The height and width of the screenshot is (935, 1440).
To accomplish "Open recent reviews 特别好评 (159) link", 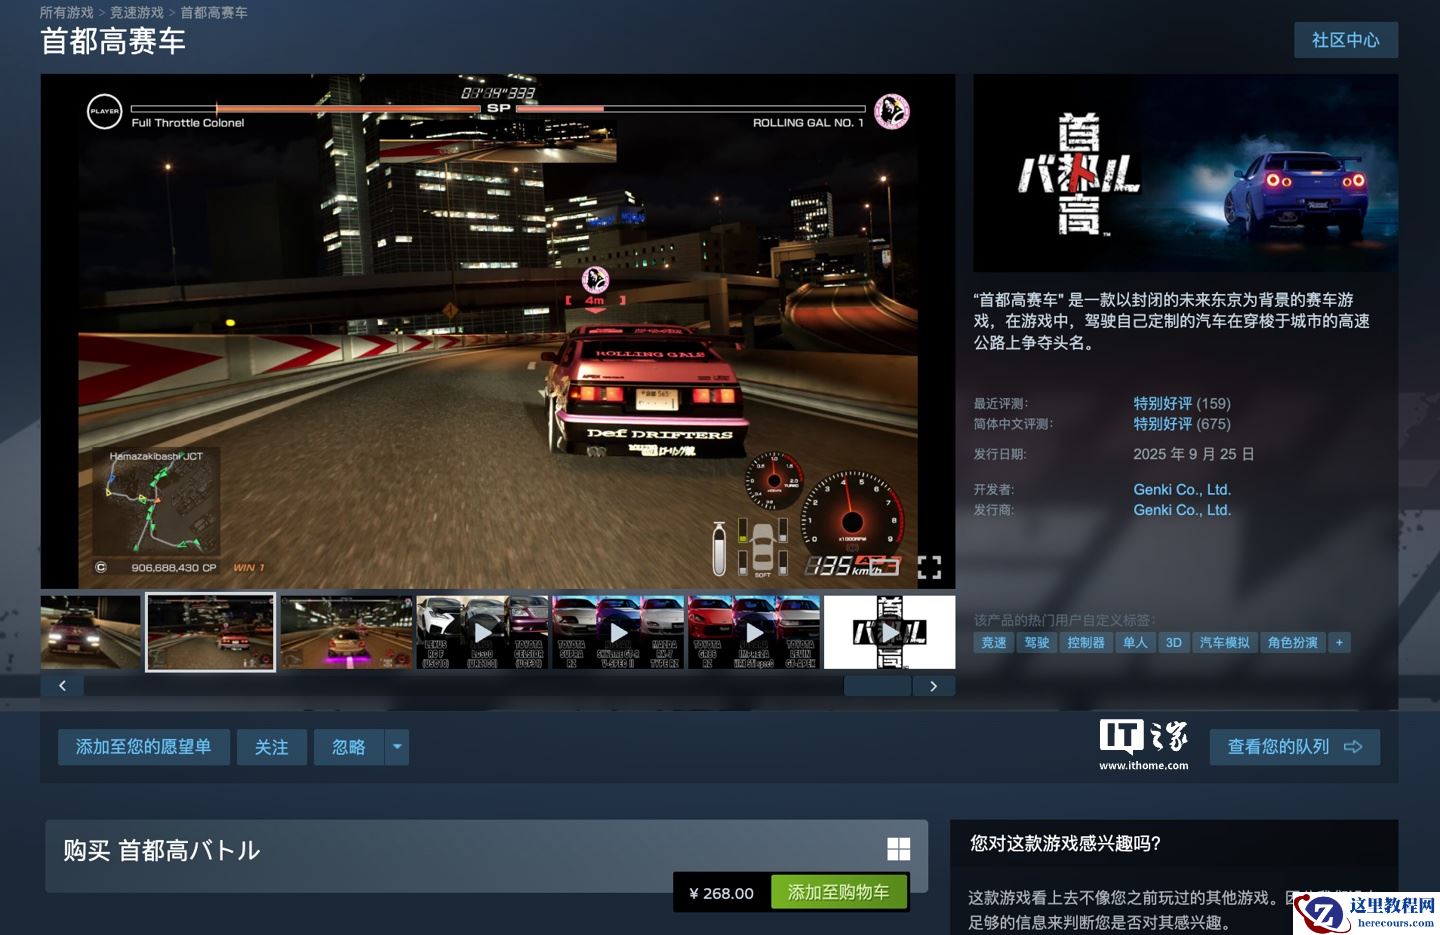I will (x=1182, y=403).
